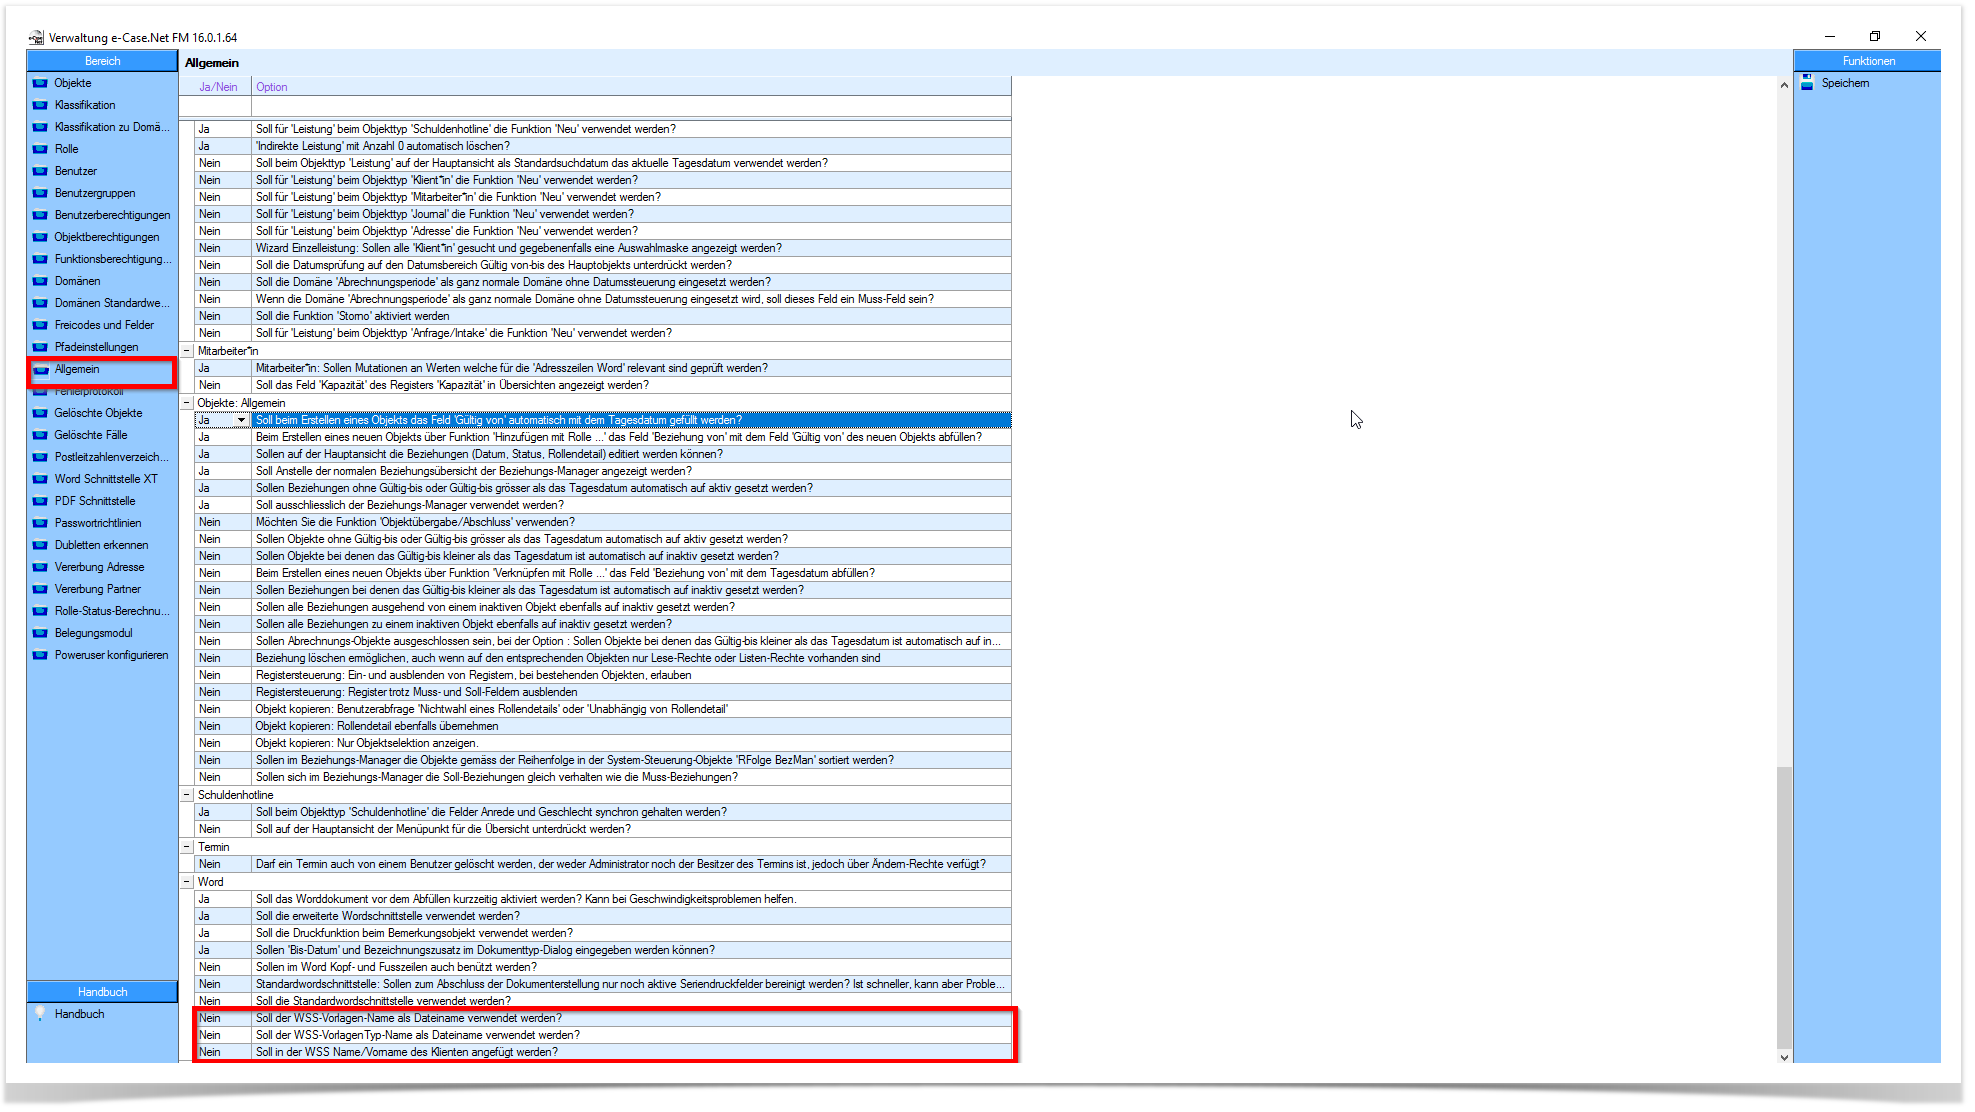Click the Speichern disk icon
The width and height of the screenshot is (1975, 1112).
point(1808,83)
